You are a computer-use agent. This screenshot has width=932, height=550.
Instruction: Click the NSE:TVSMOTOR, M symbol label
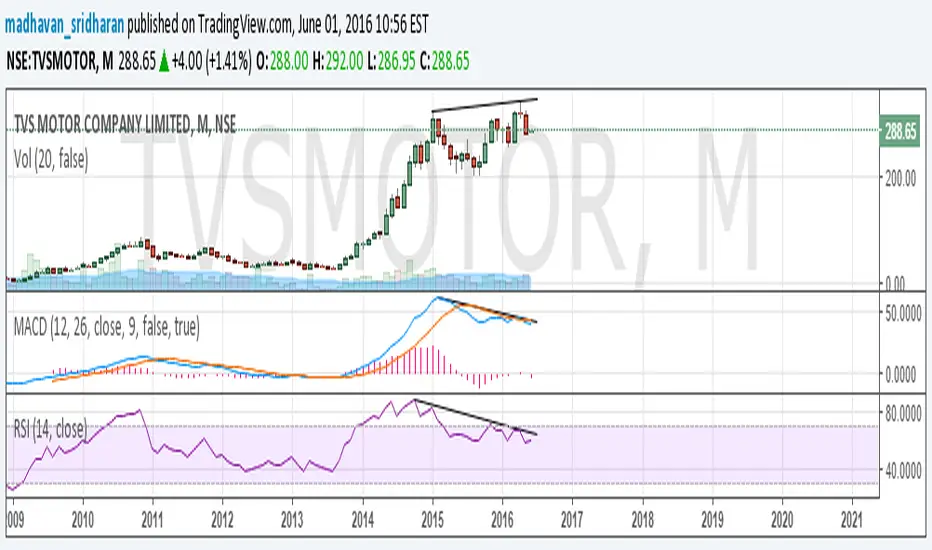[x=59, y=61]
